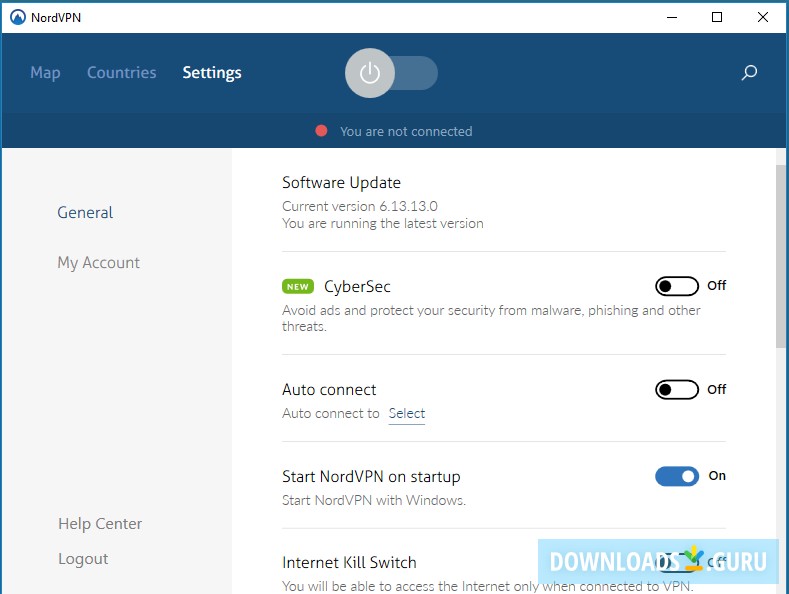The height and width of the screenshot is (594, 789).
Task: Click the 'Auto connect' heading
Action: point(329,390)
